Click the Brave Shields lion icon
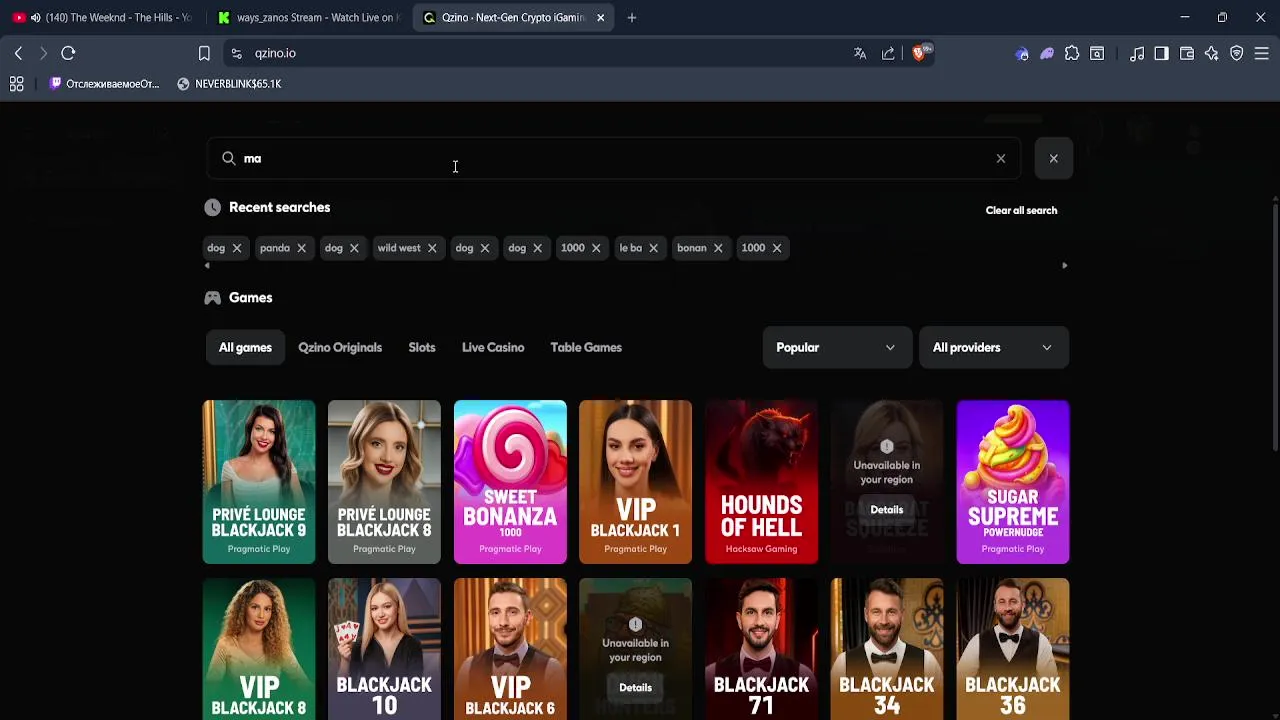This screenshot has width=1280, height=720. [x=919, y=53]
